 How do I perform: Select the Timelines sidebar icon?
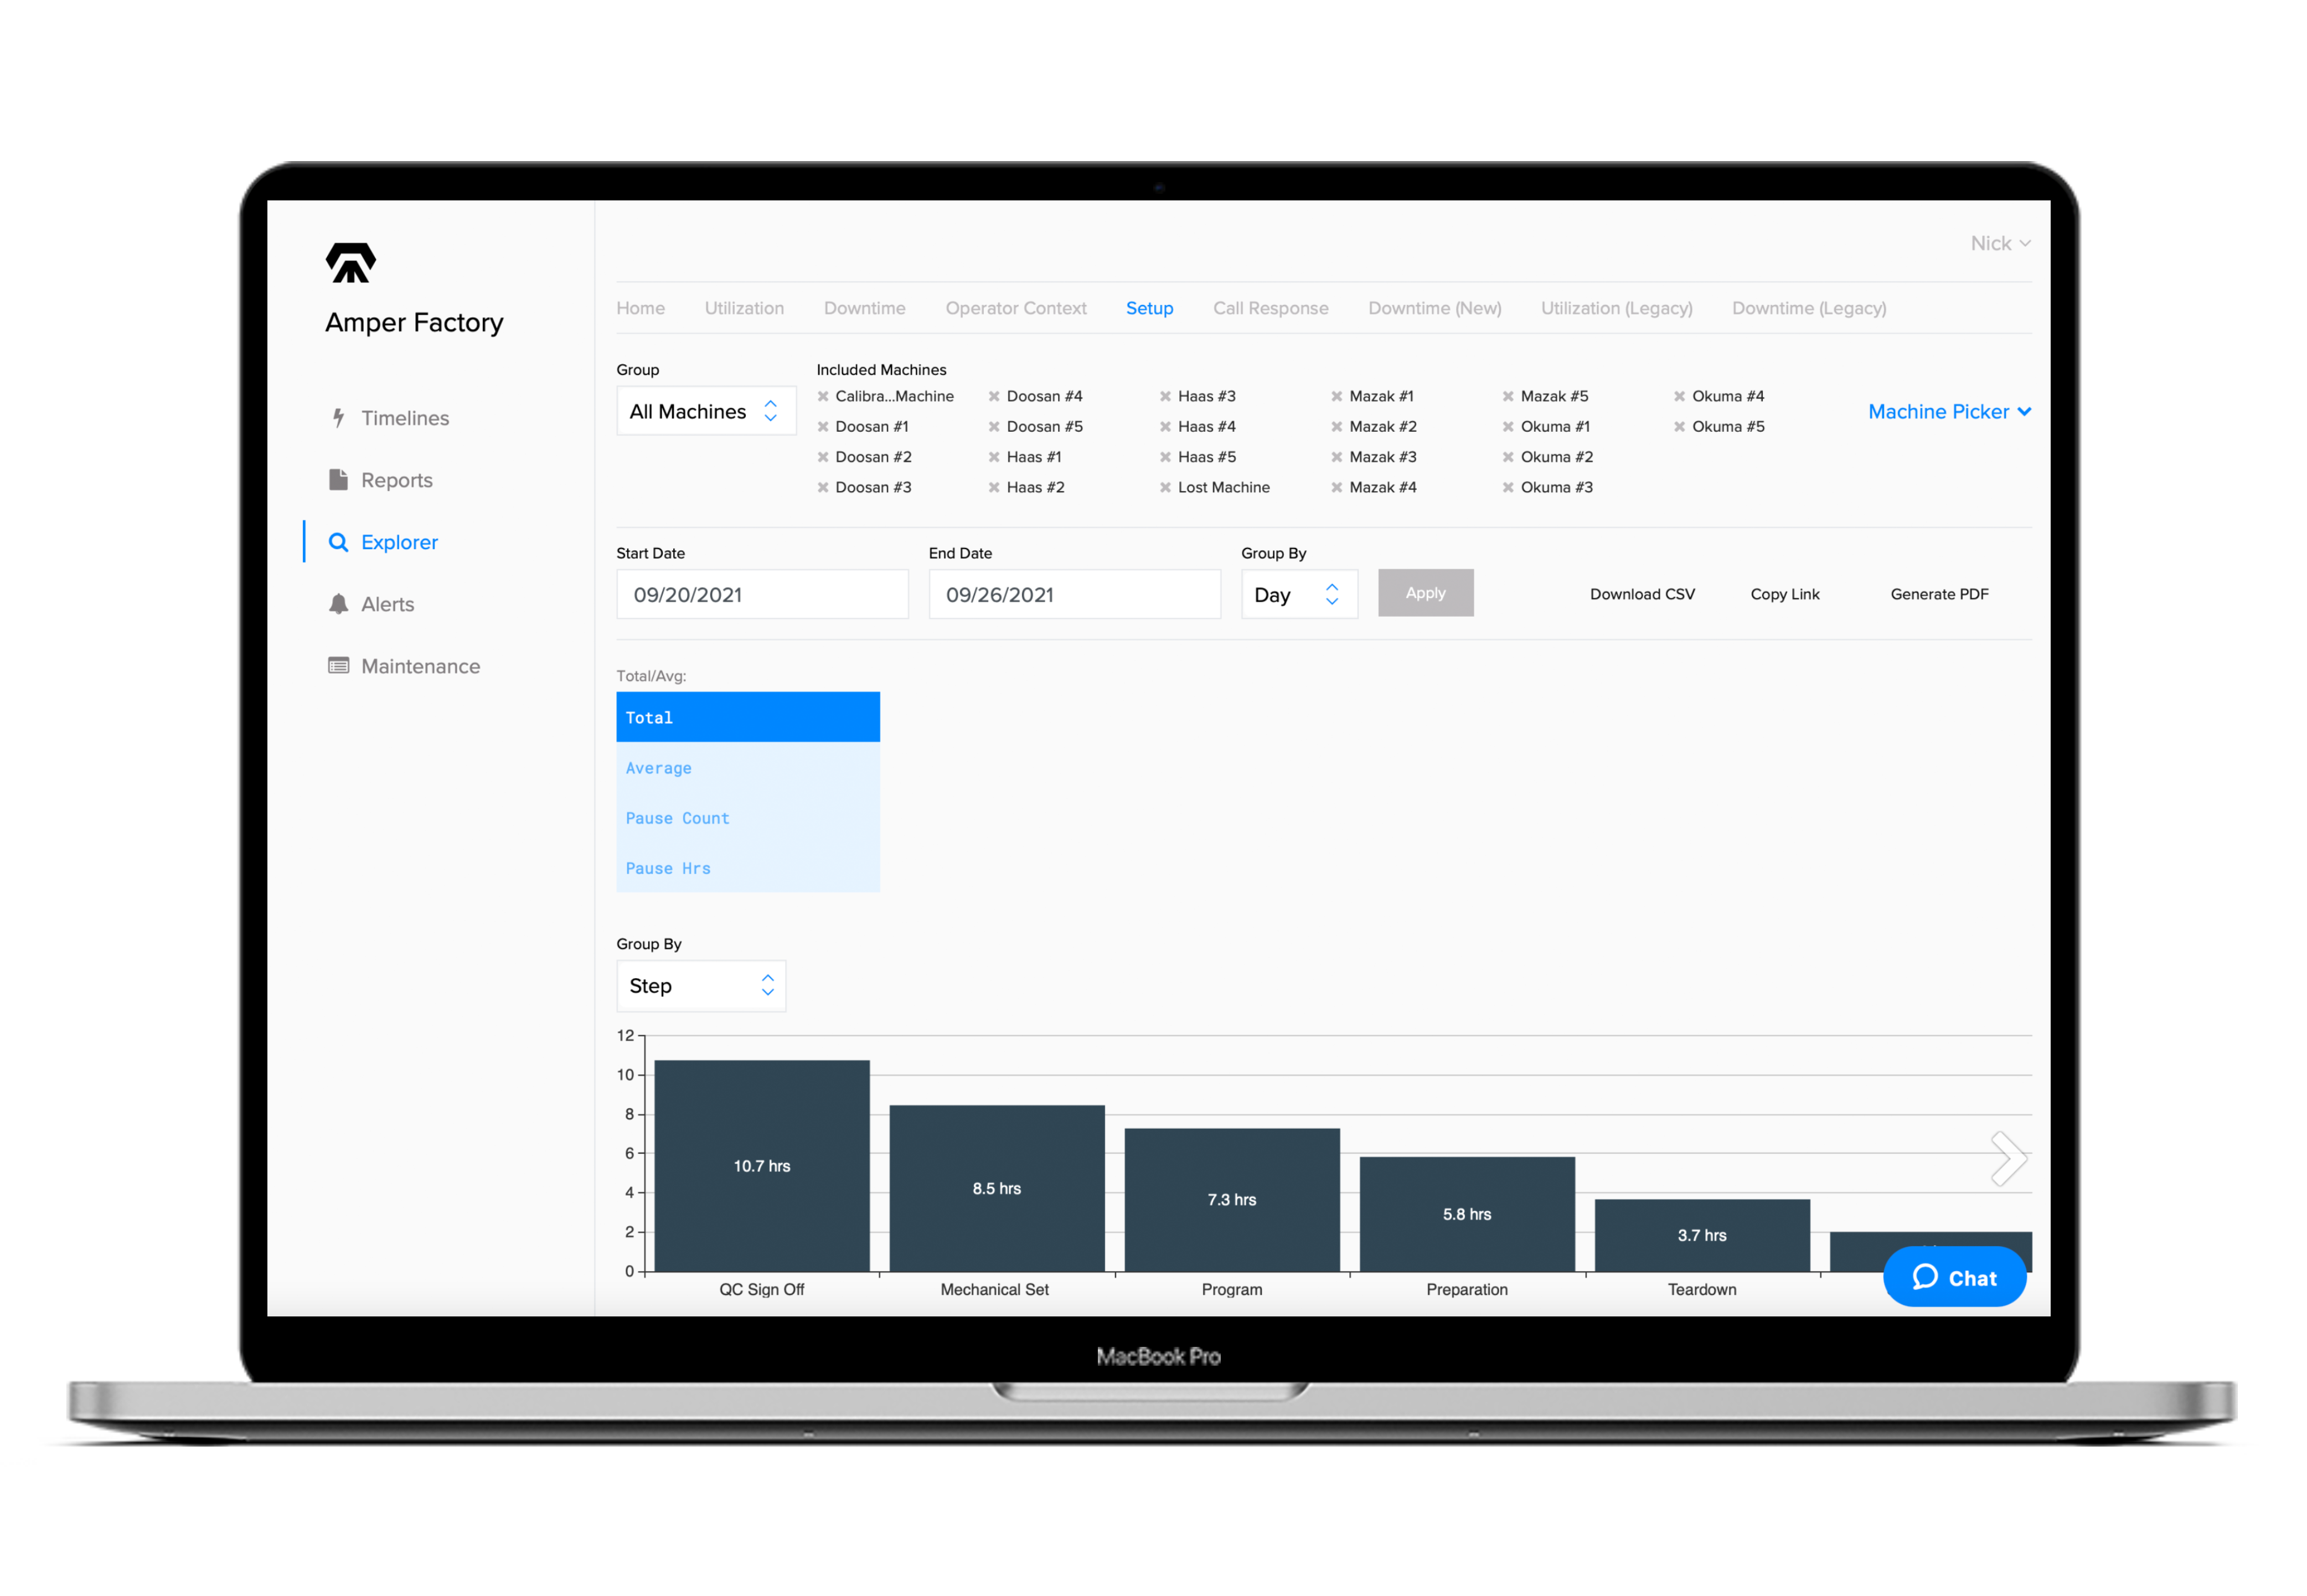(404, 417)
